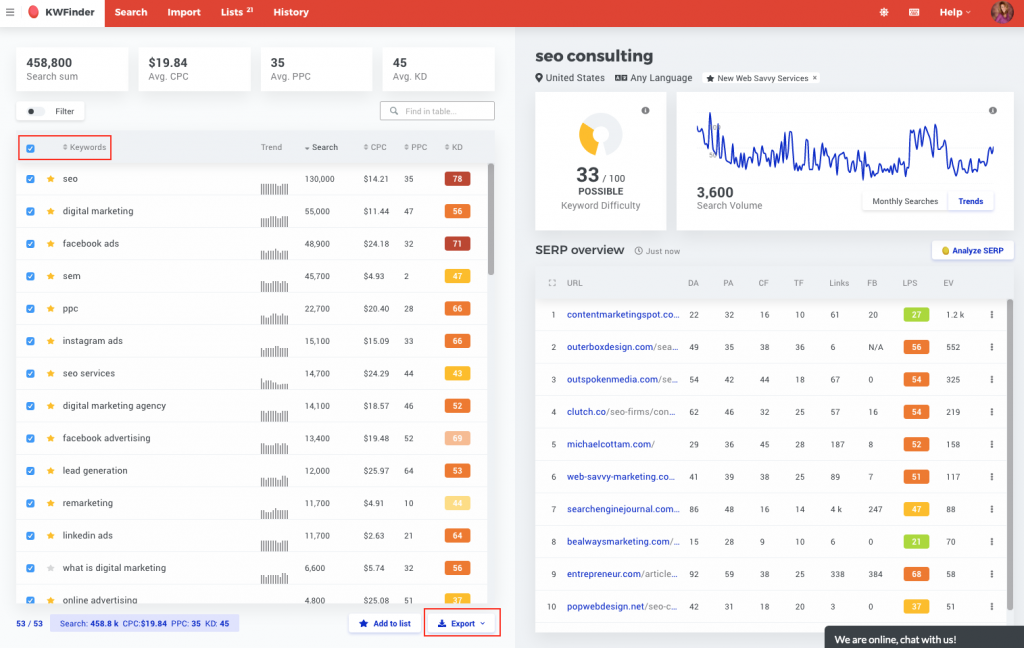
Task: Open more options for clutch.co row
Action: pos(991,412)
